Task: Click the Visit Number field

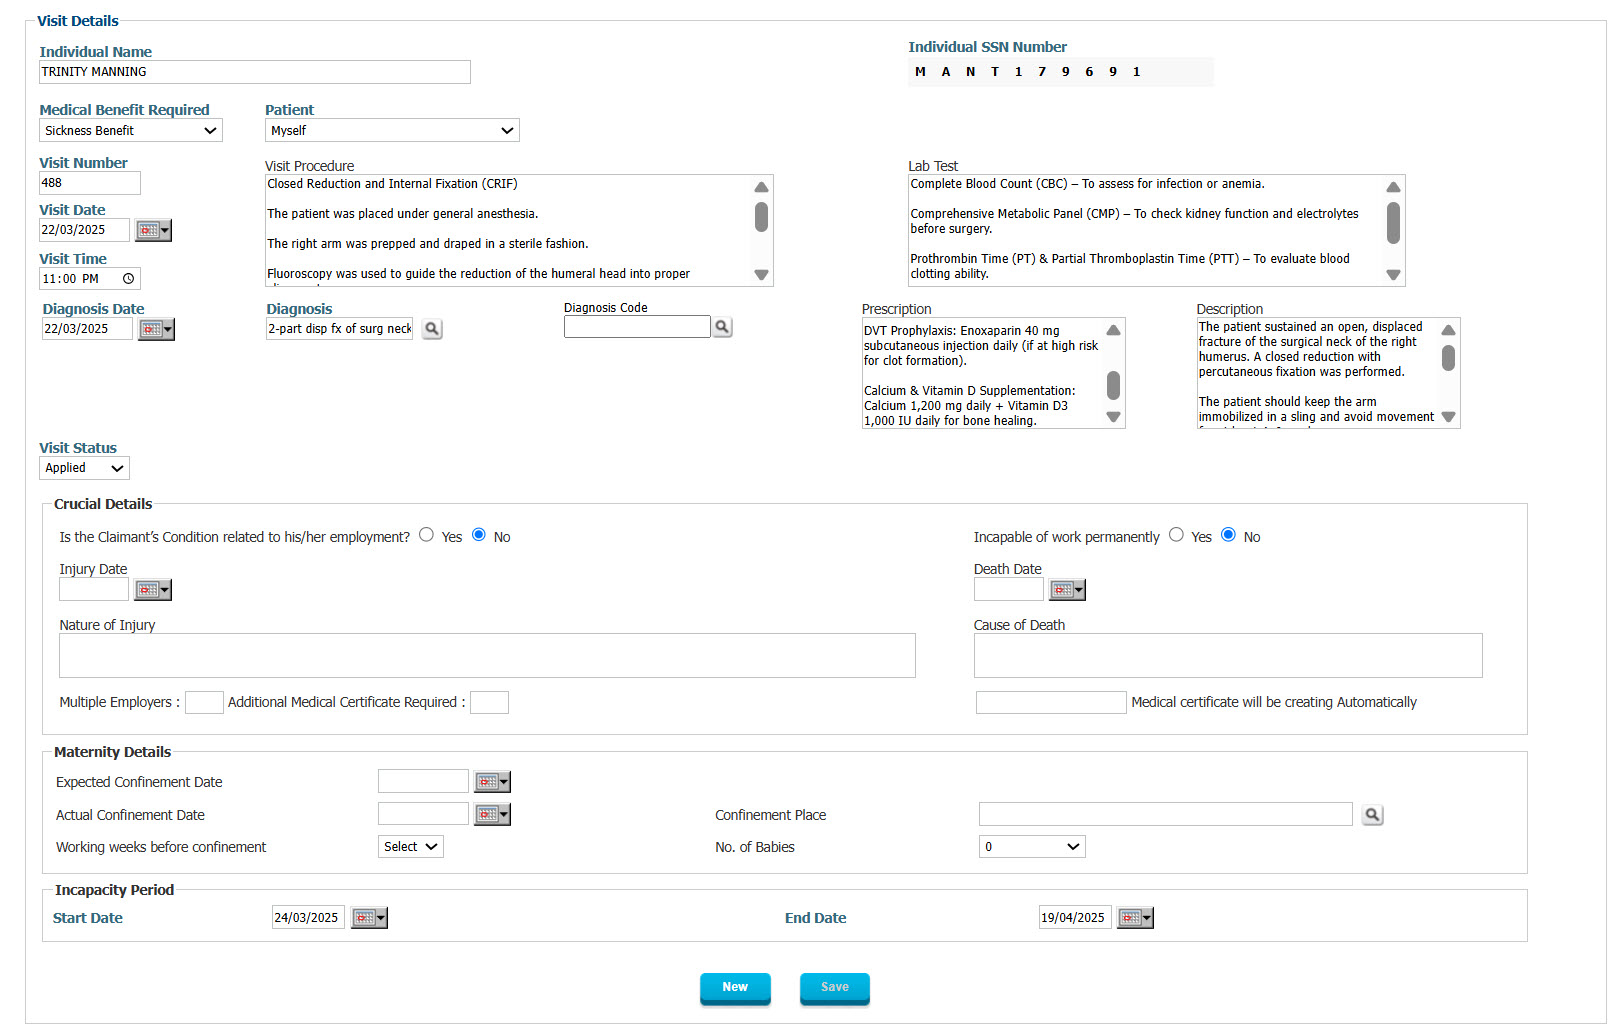Action: pos(90,183)
